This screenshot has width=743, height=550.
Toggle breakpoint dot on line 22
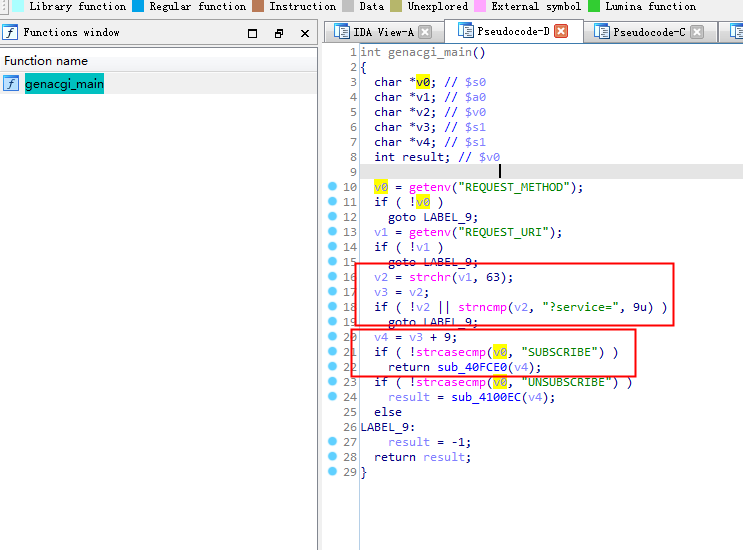pos(331,367)
